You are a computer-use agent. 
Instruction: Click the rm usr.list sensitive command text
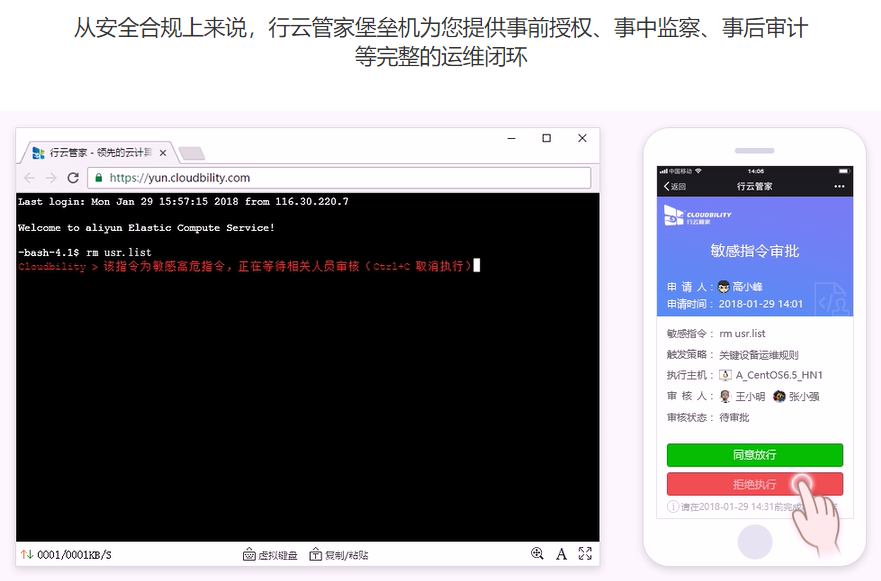coord(742,334)
